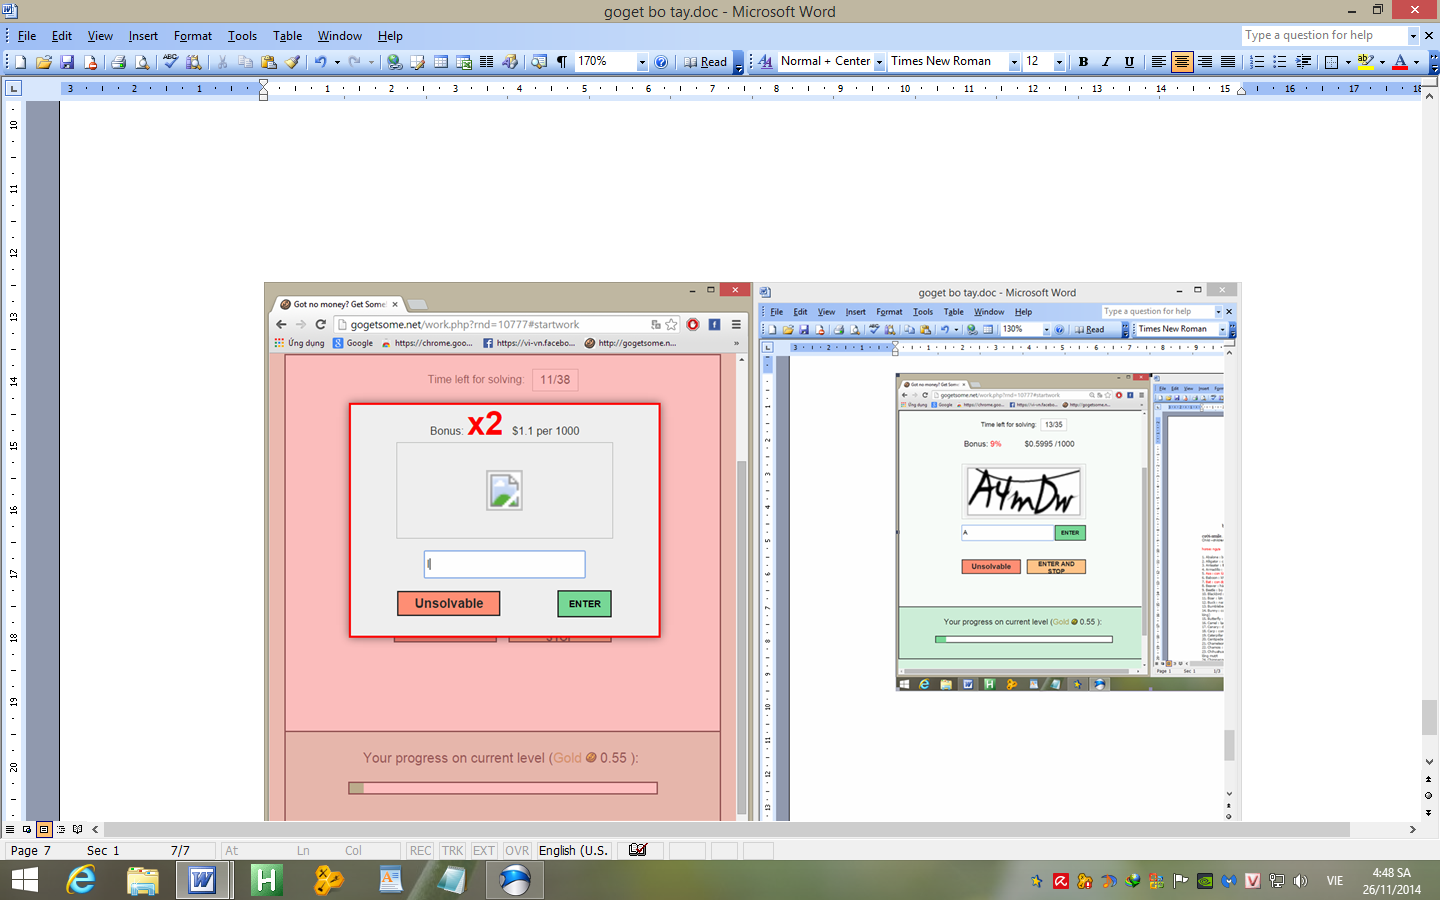Open the Tools menu
The width and height of the screenshot is (1440, 900).
(x=242, y=36)
